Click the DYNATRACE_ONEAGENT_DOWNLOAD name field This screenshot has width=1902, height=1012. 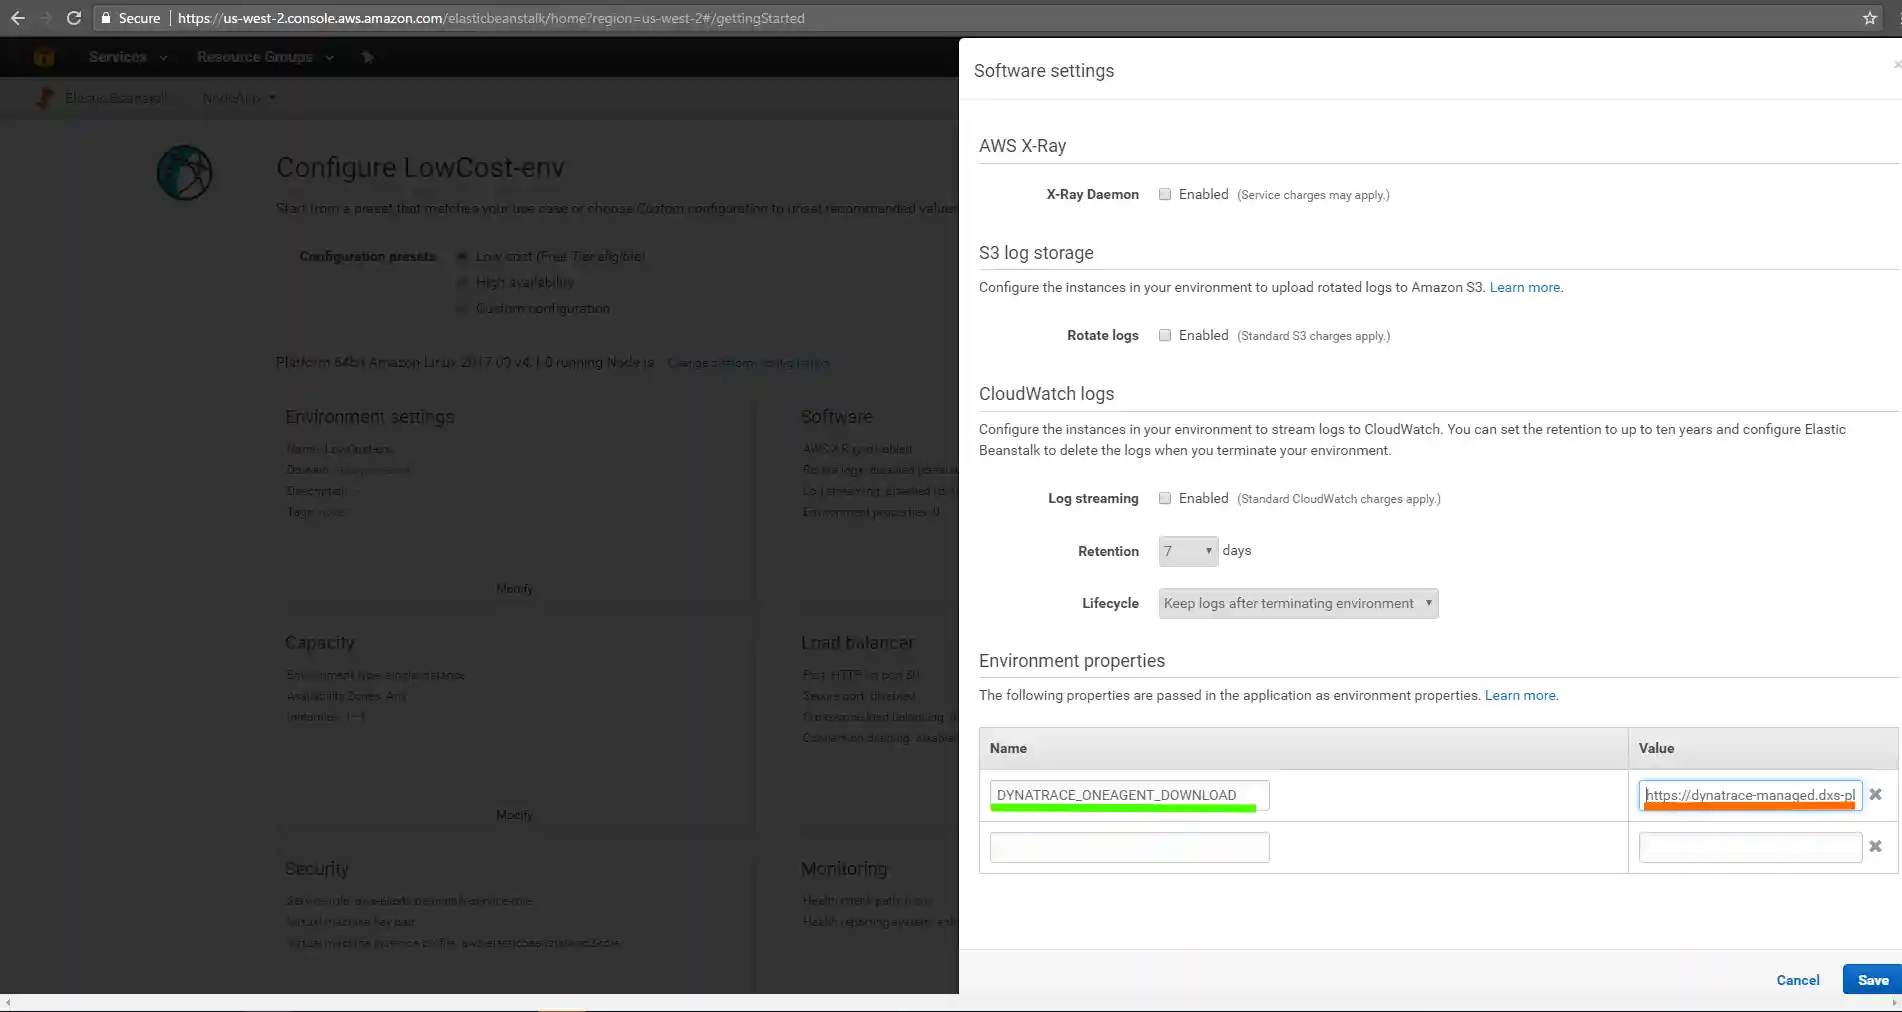(1129, 795)
